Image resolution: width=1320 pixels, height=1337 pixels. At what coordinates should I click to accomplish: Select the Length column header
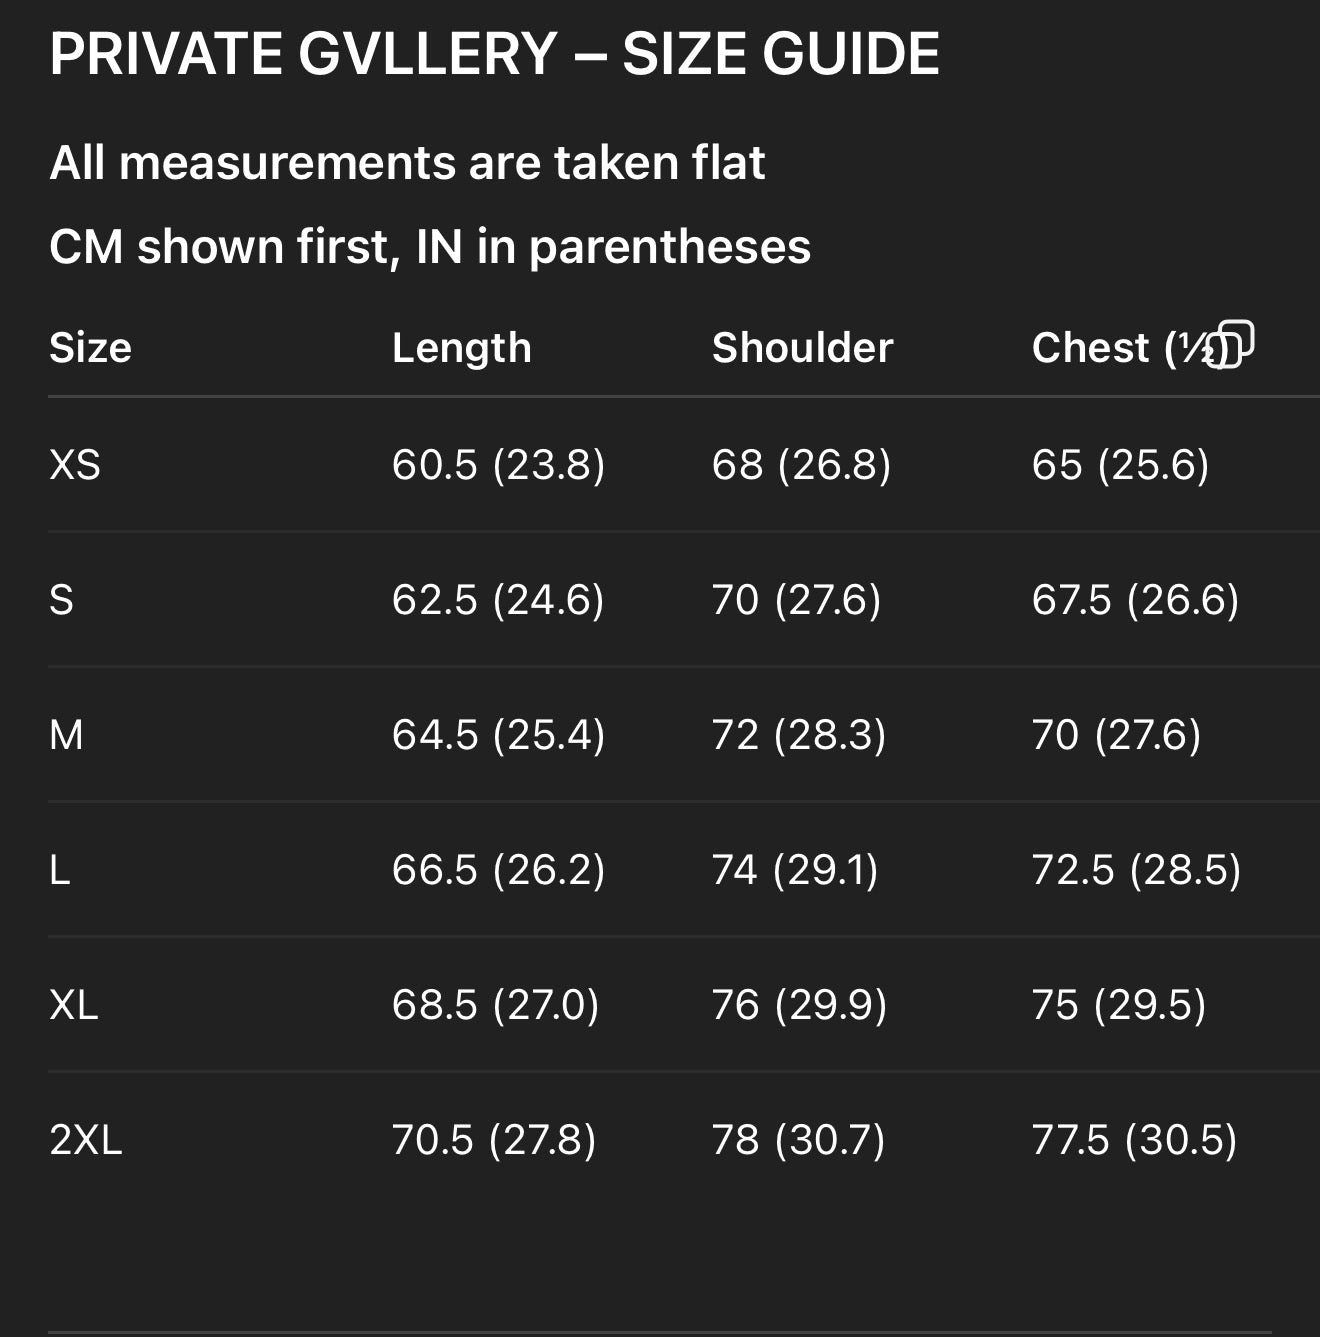pos(461,348)
